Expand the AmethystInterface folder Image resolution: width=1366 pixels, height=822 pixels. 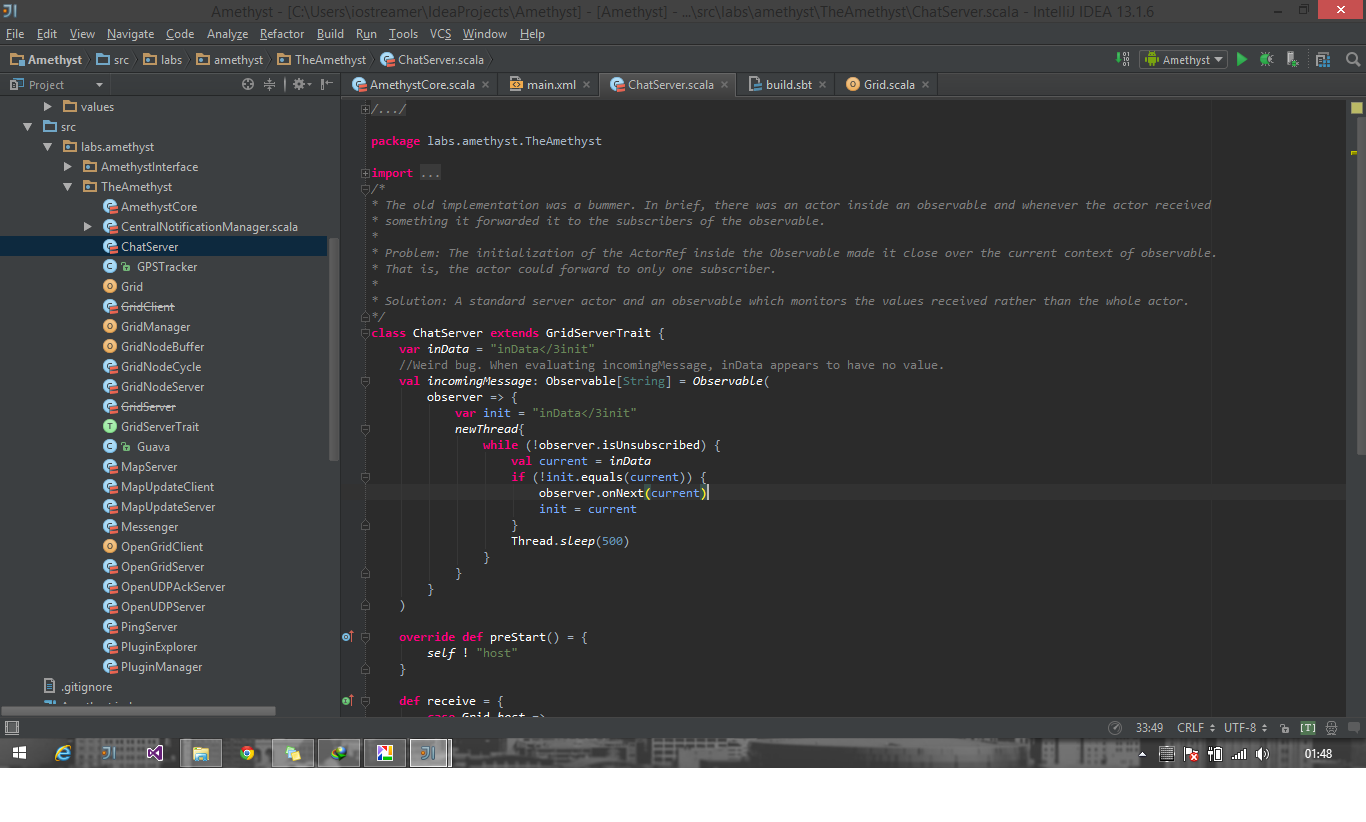(x=68, y=167)
